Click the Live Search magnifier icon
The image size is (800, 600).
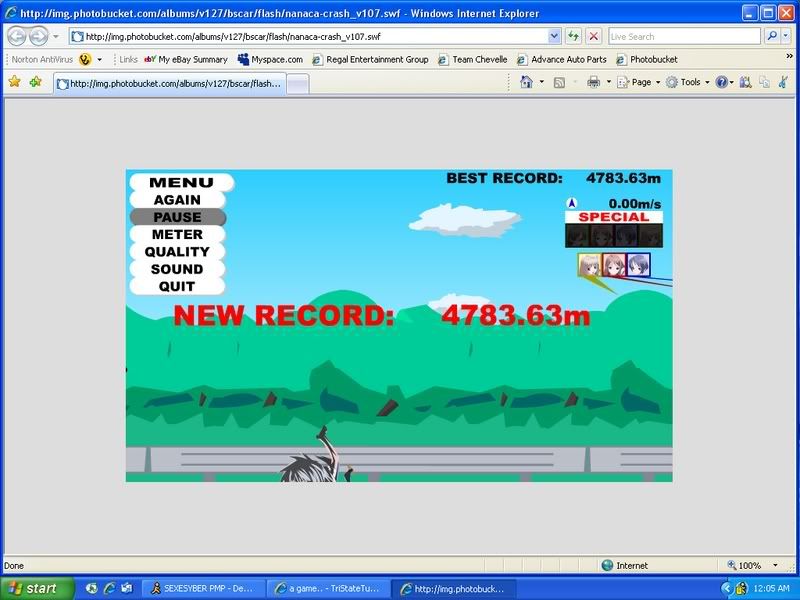pos(773,36)
